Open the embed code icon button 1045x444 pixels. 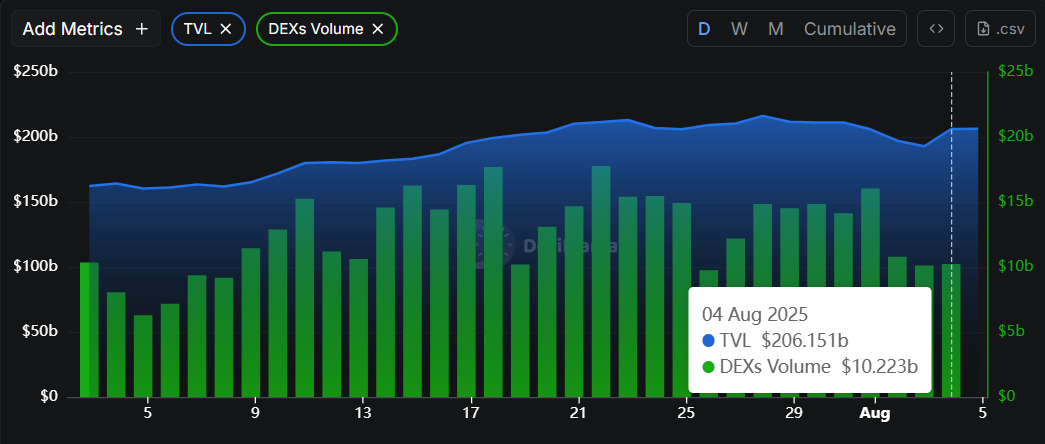936,29
